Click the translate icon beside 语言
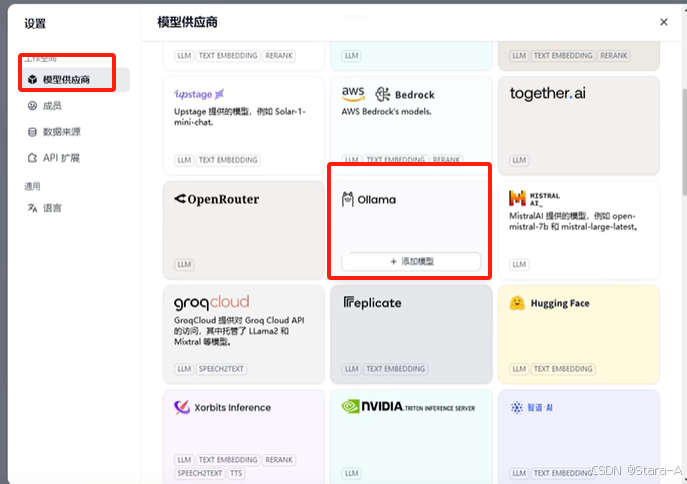 [x=32, y=208]
